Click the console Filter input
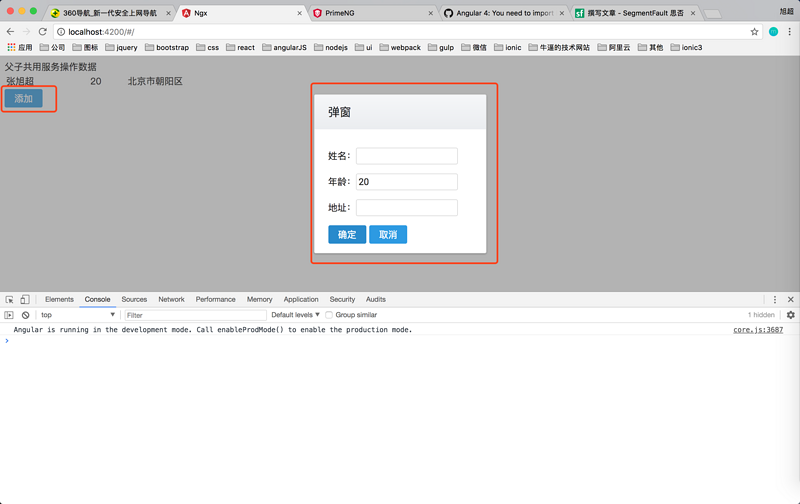 [195, 315]
